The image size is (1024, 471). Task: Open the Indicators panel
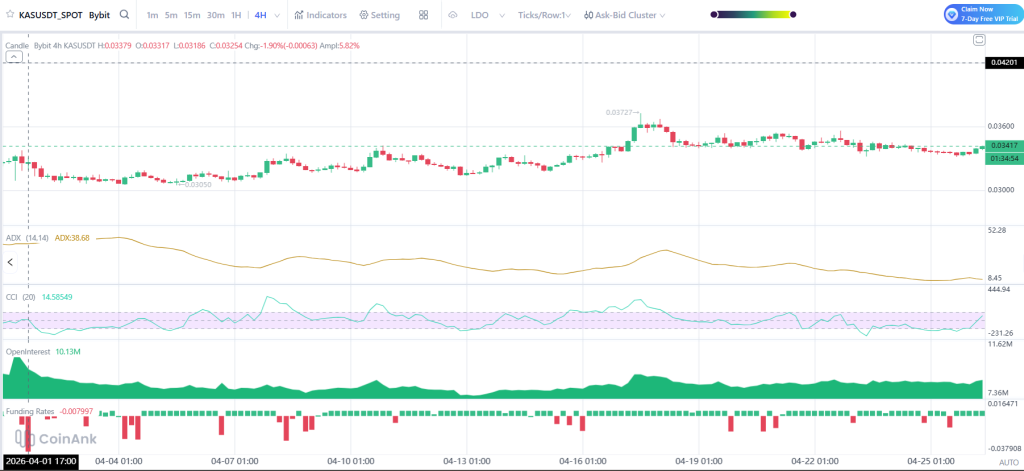point(321,15)
